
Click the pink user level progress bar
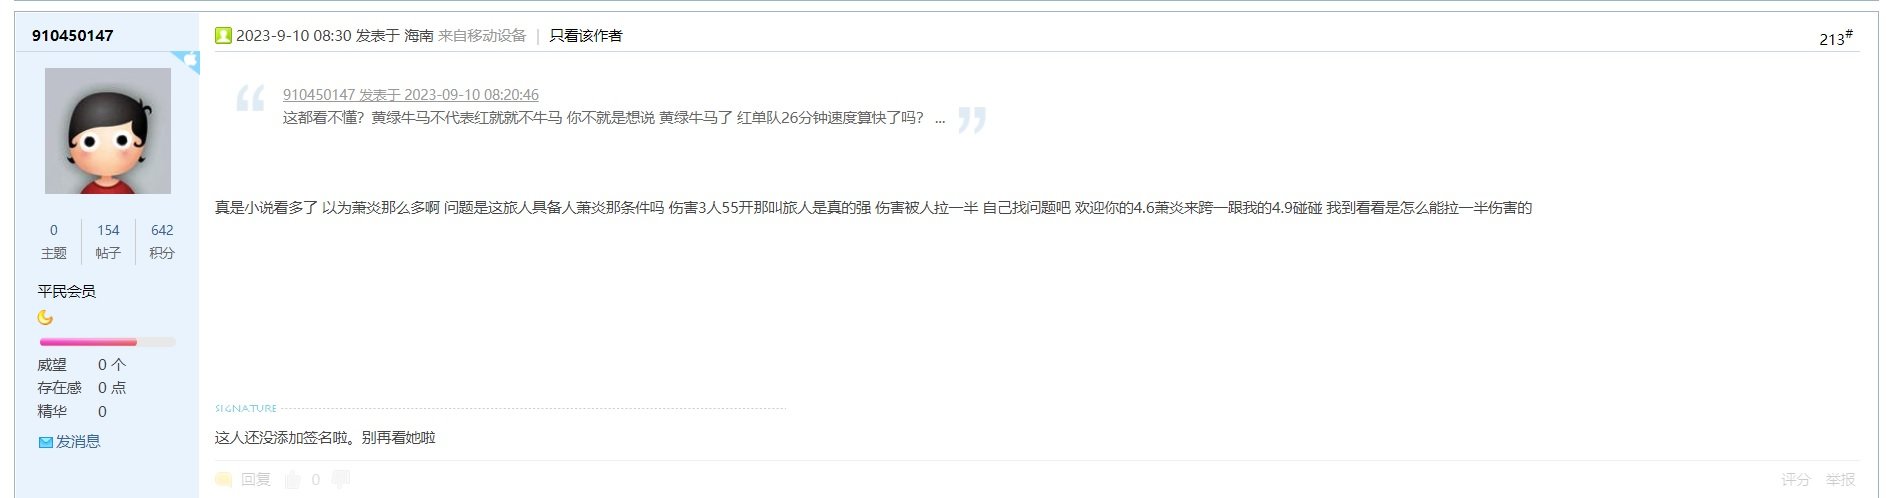(x=107, y=342)
